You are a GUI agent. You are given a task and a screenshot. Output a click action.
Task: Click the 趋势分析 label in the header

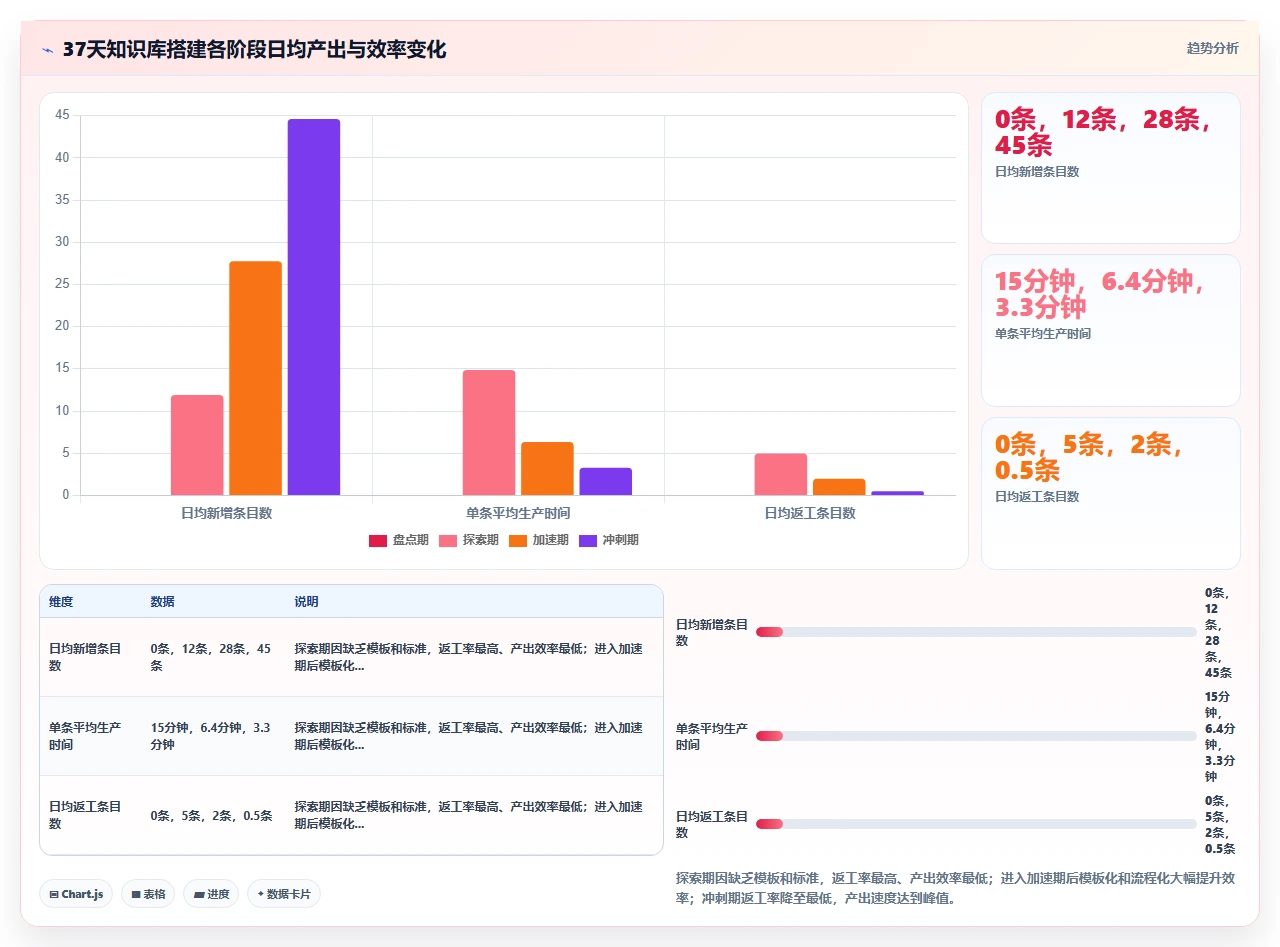click(1212, 48)
